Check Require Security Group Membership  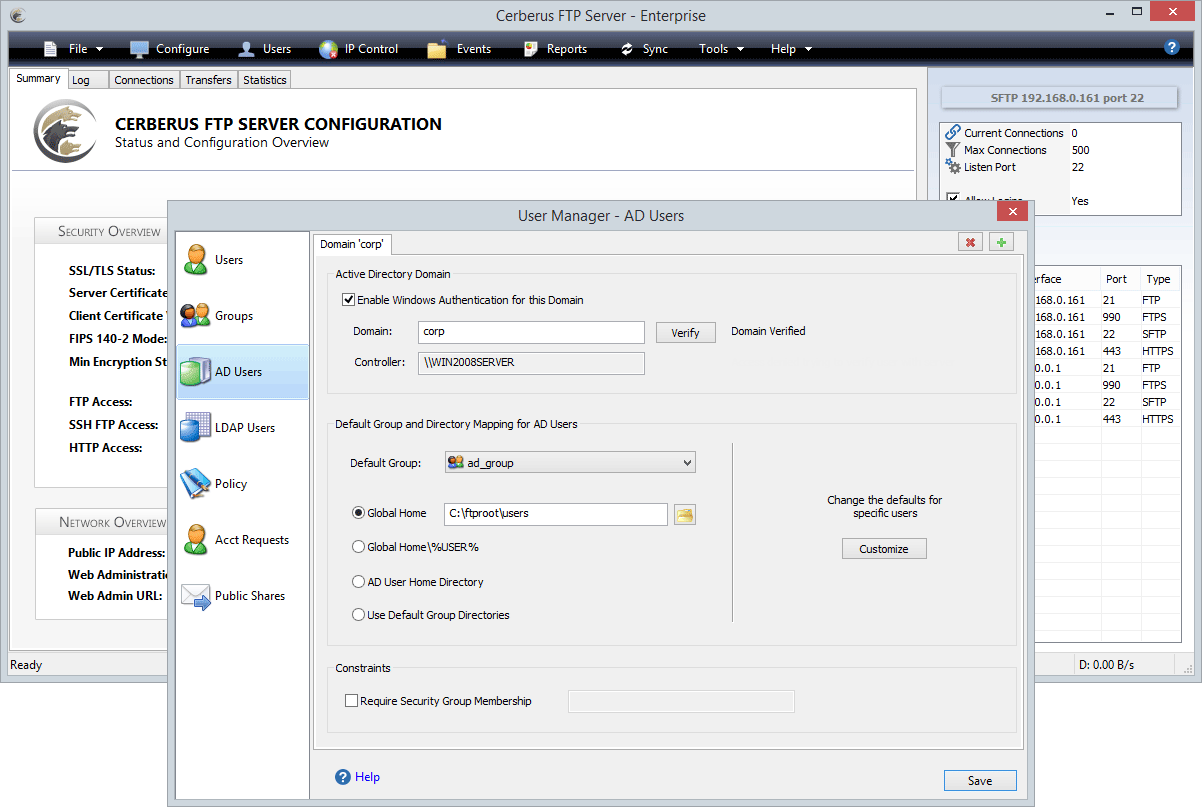coord(351,702)
